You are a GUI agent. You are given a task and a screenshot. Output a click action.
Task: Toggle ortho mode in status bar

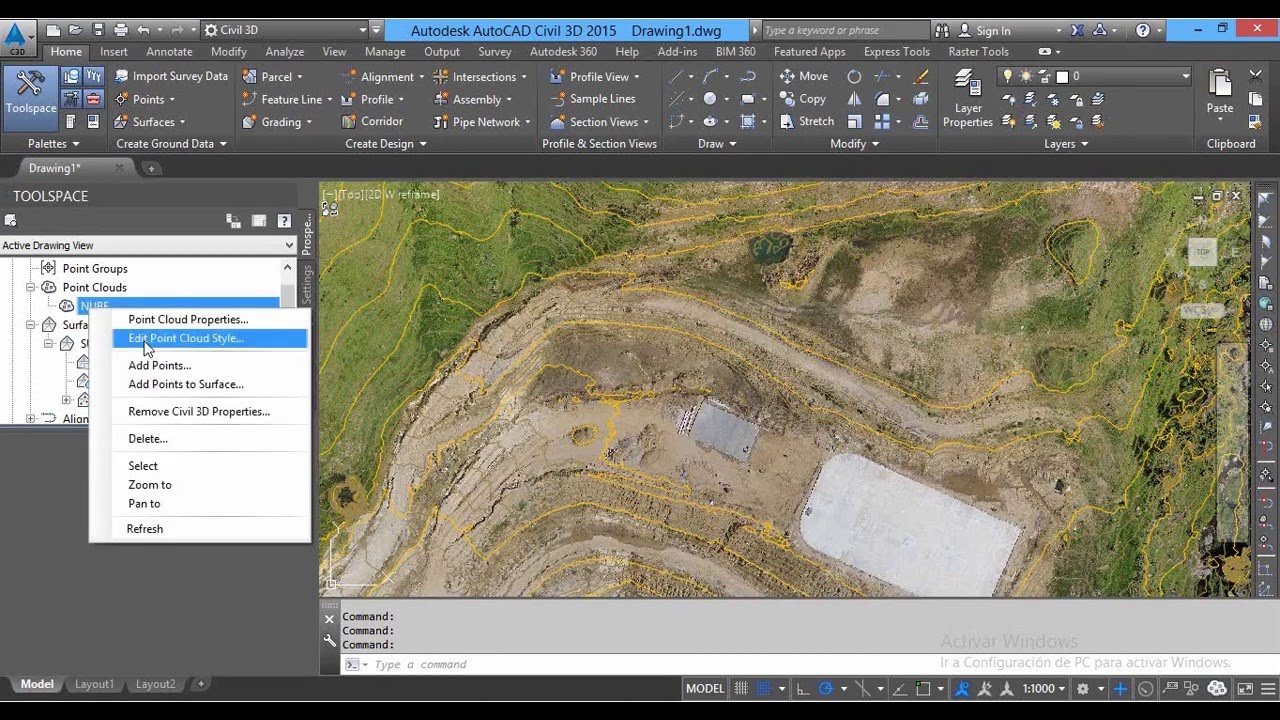(805, 688)
